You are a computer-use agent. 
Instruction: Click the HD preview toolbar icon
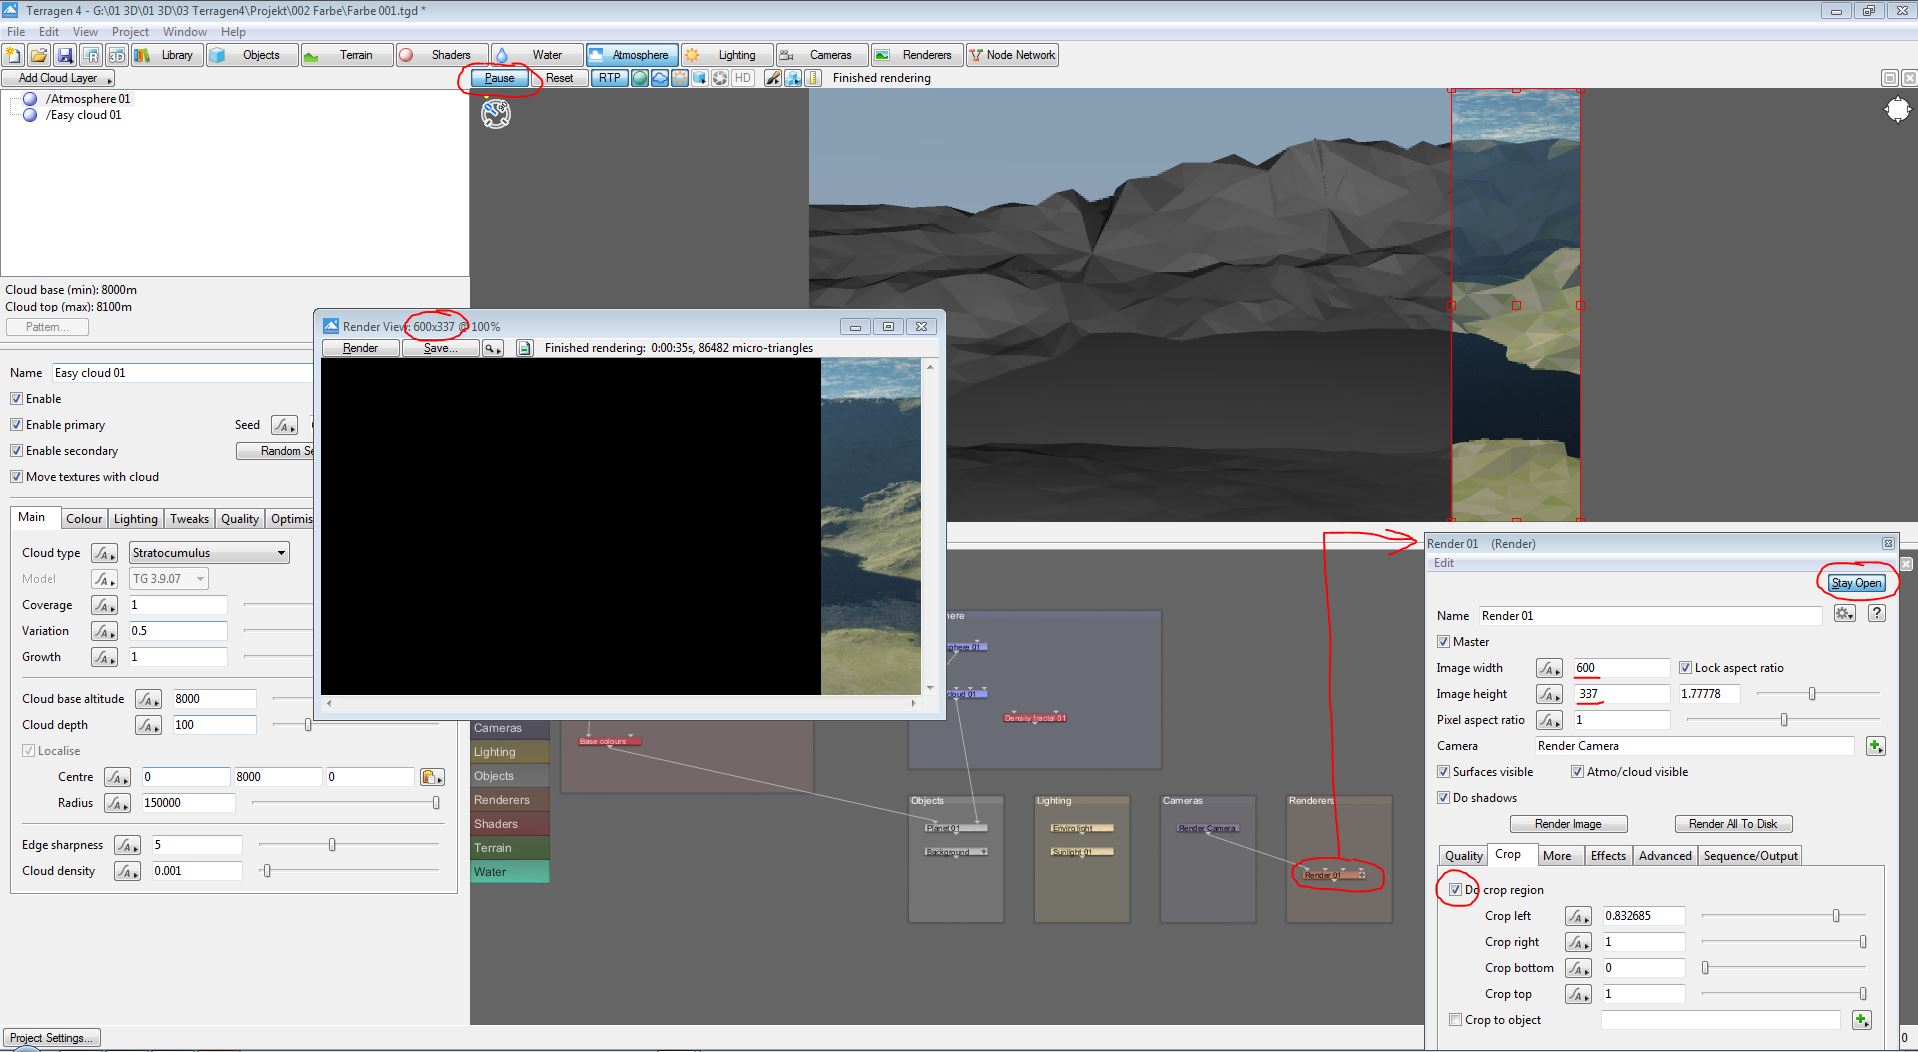[742, 78]
